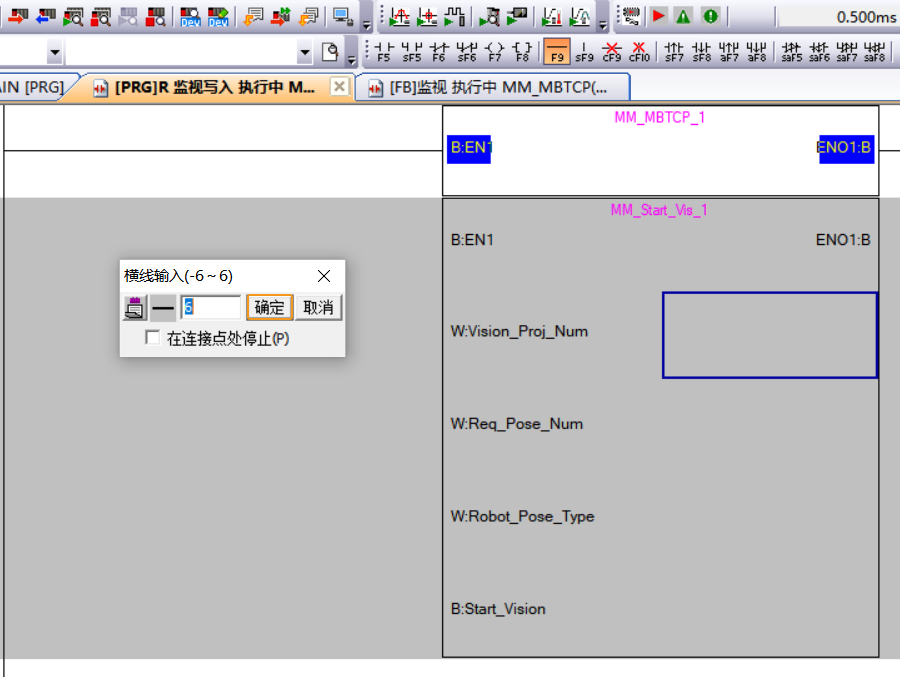The image size is (900, 677).
Task: Close the 横线输入 dialog
Action: pyautogui.click(x=324, y=276)
